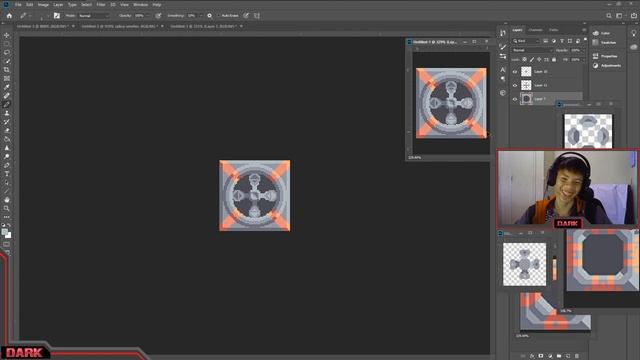The image size is (640, 360).
Task: Toggle the brush settings panel icon
Action: point(57,16)
